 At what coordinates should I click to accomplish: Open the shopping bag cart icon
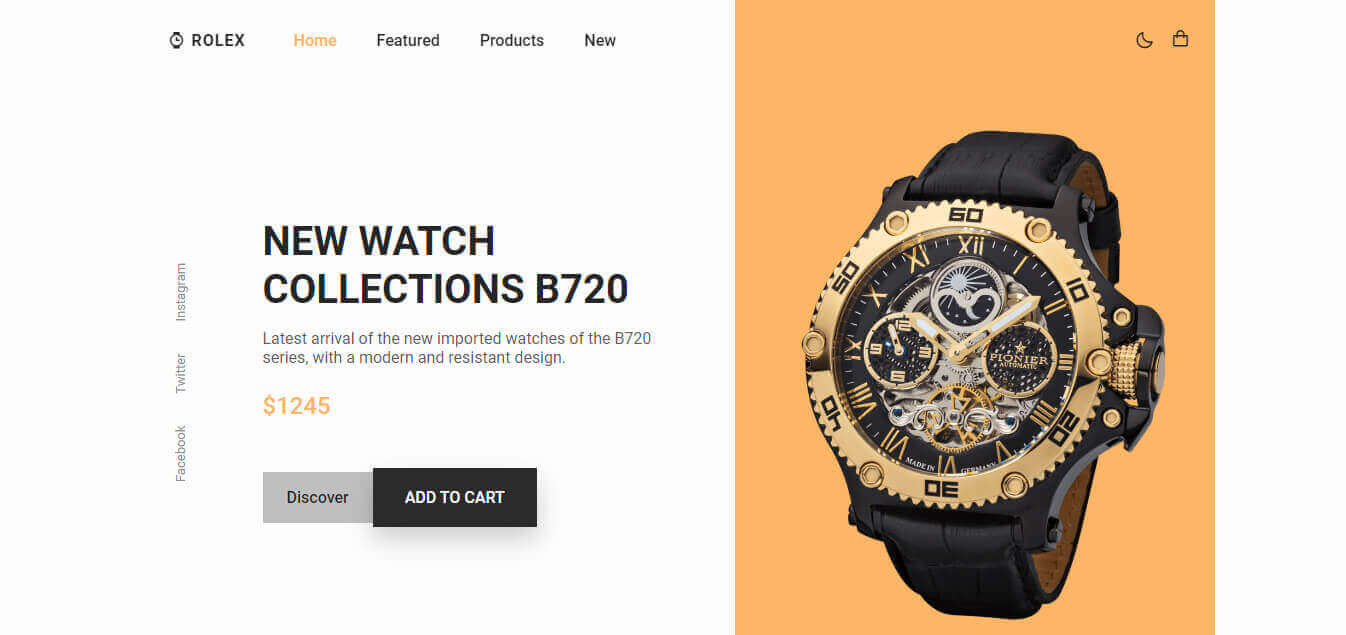tap(1181, 39)
